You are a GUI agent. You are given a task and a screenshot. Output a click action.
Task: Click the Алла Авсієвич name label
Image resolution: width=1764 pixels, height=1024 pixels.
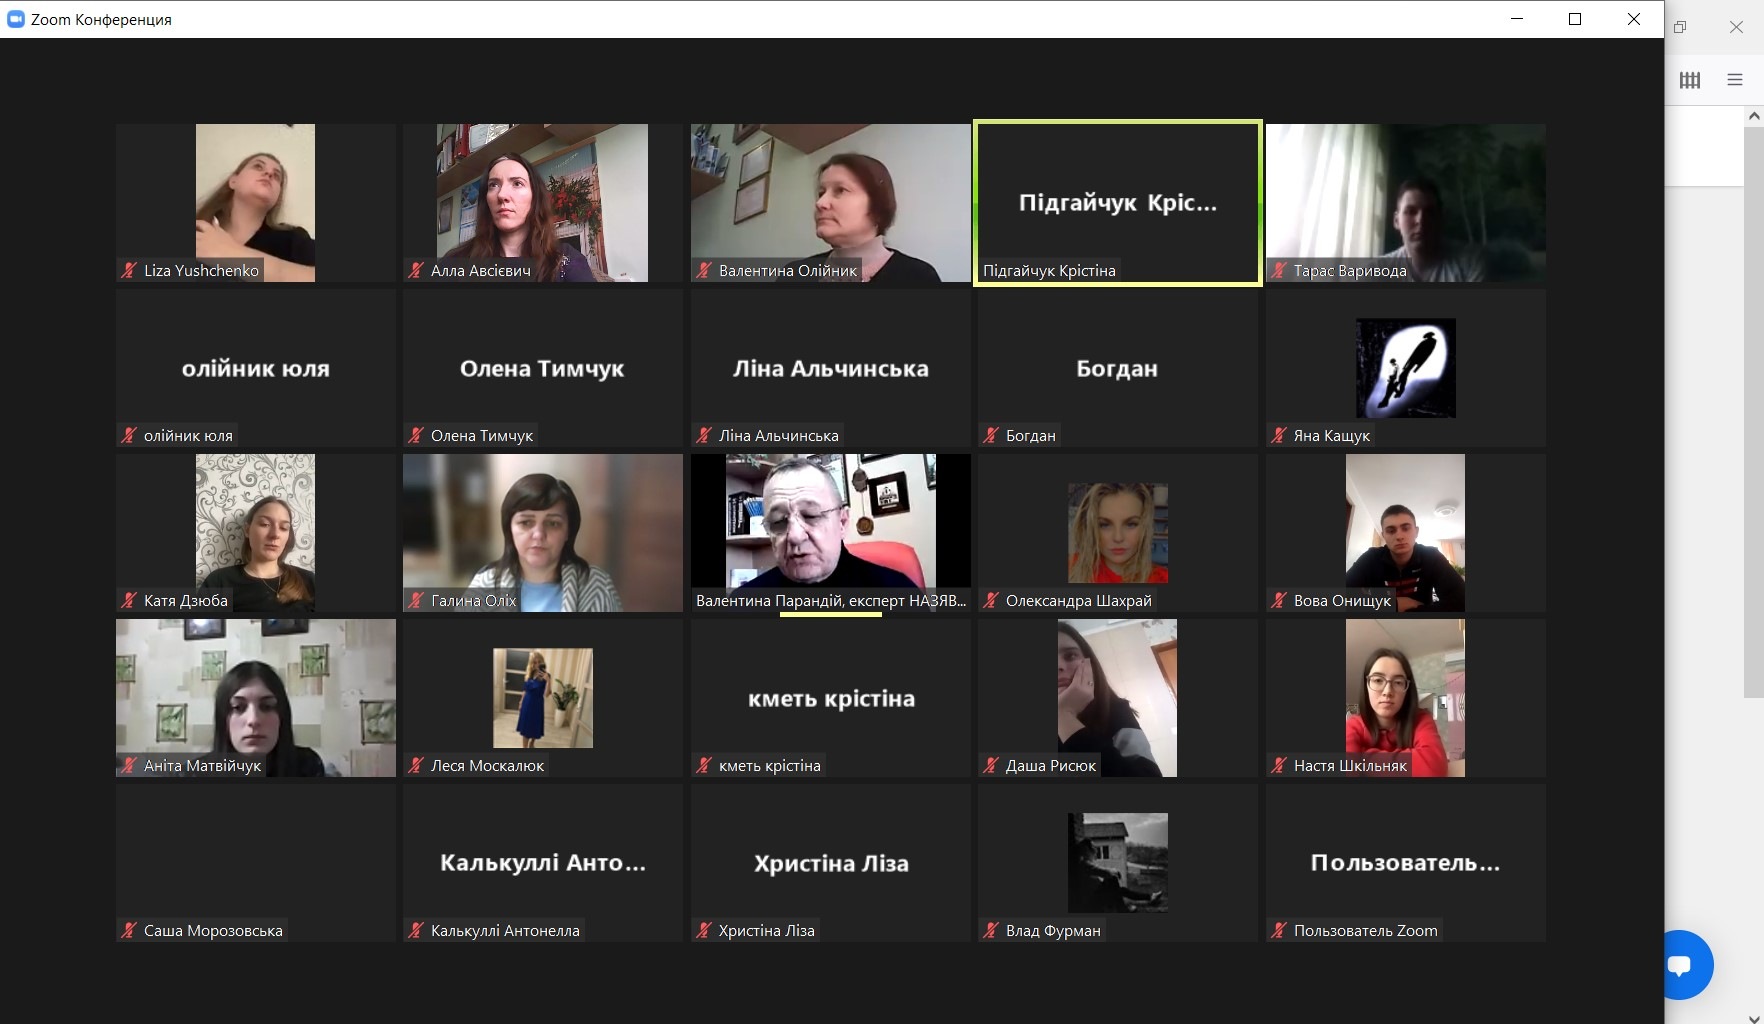click(480, 270)
